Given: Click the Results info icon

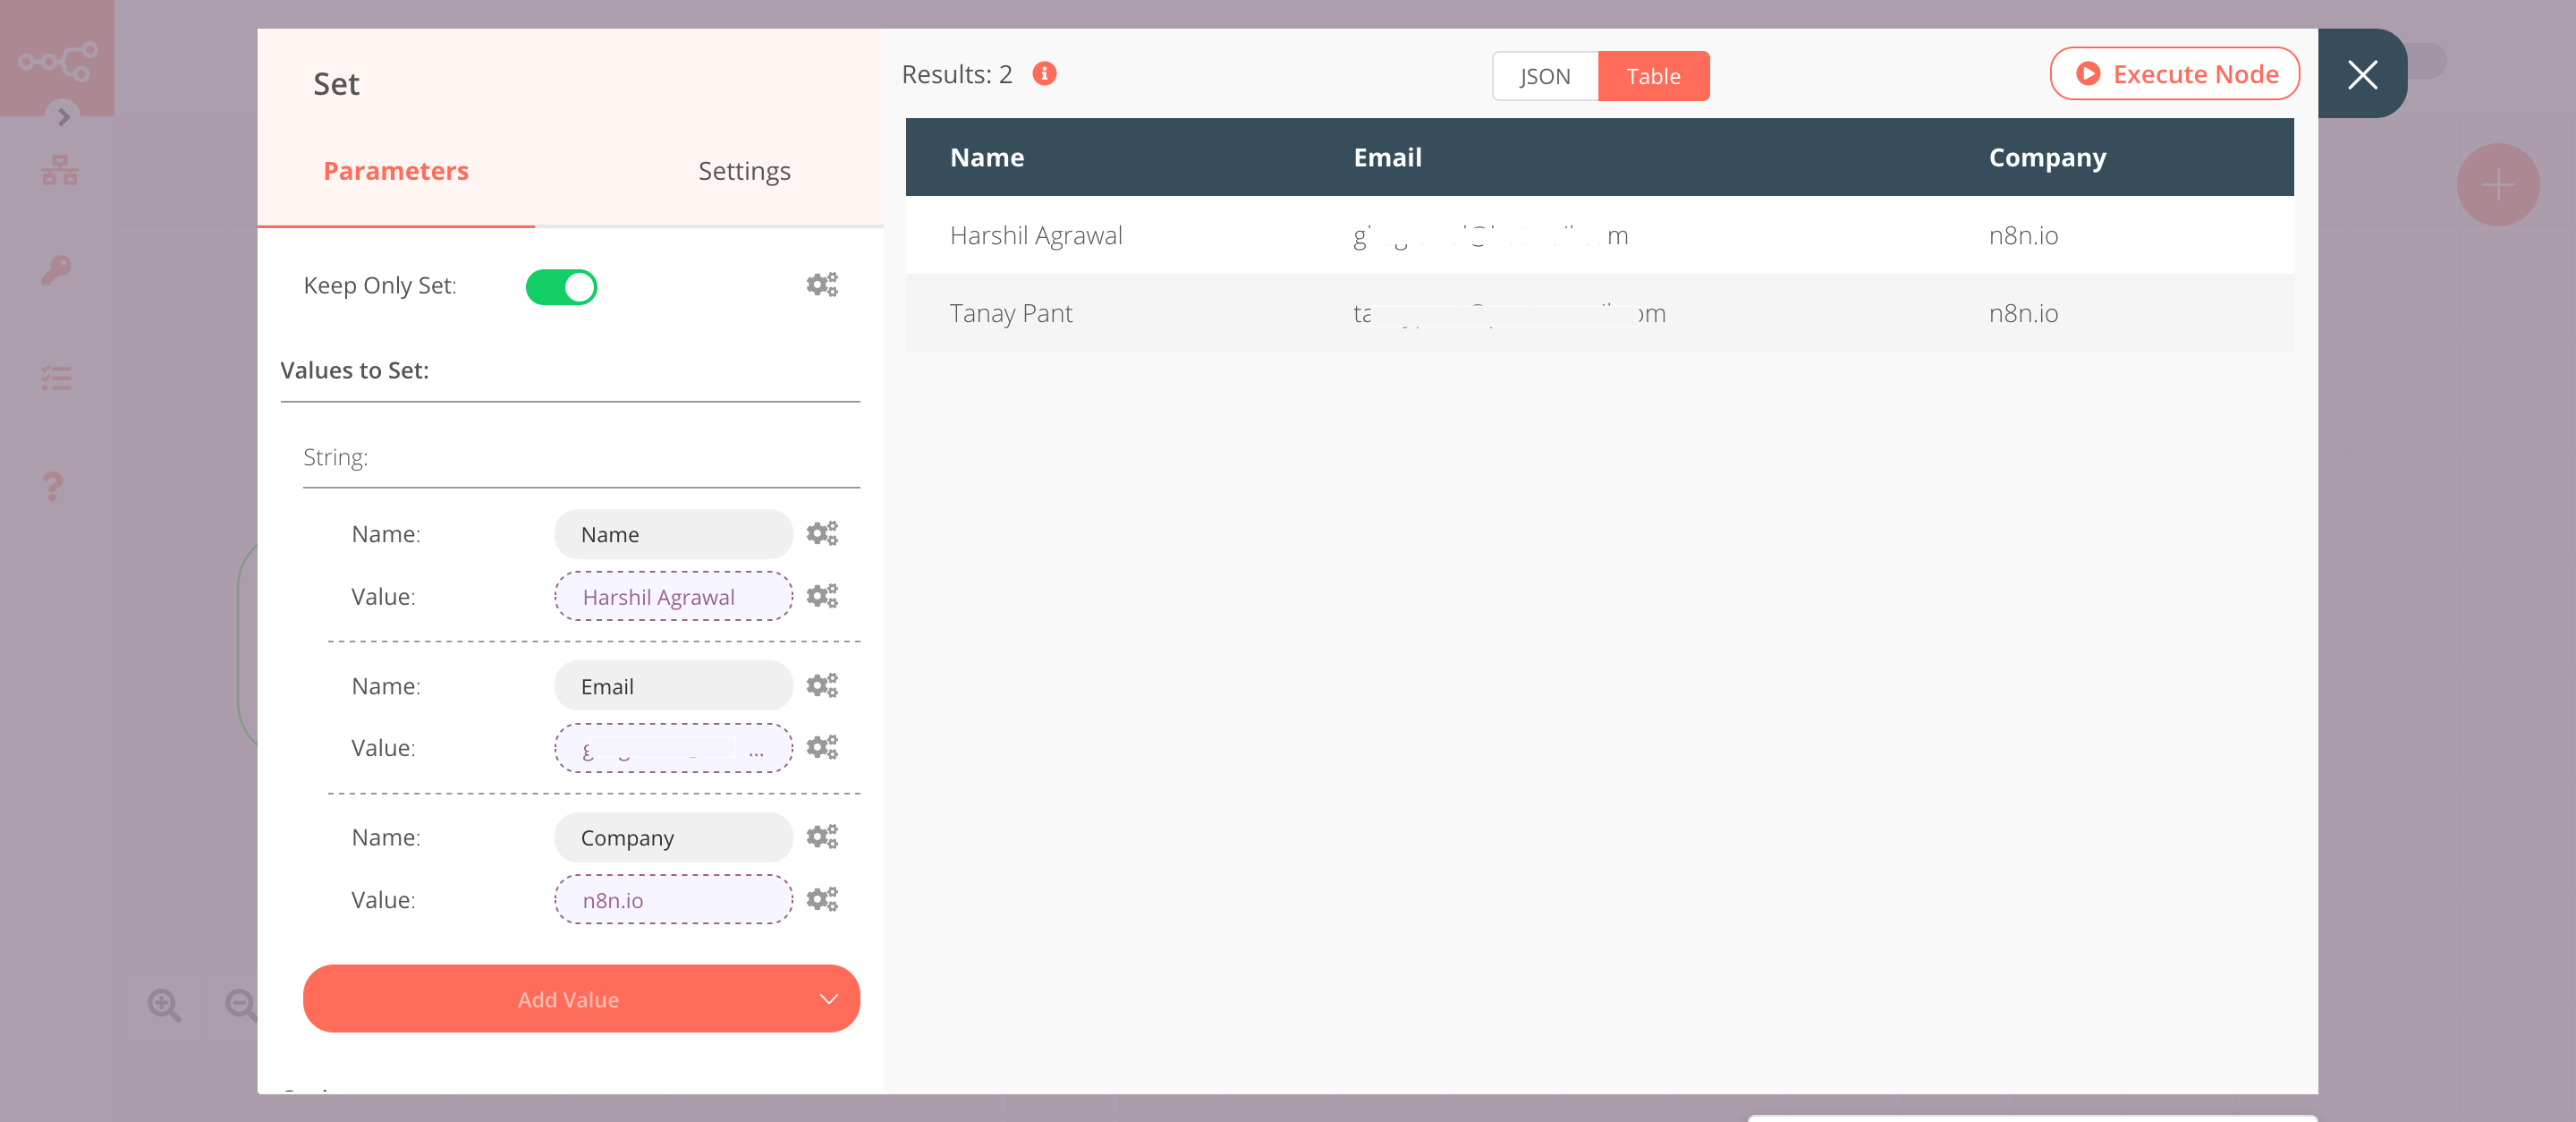Looking at the screenshot, I should (1045, 72).
